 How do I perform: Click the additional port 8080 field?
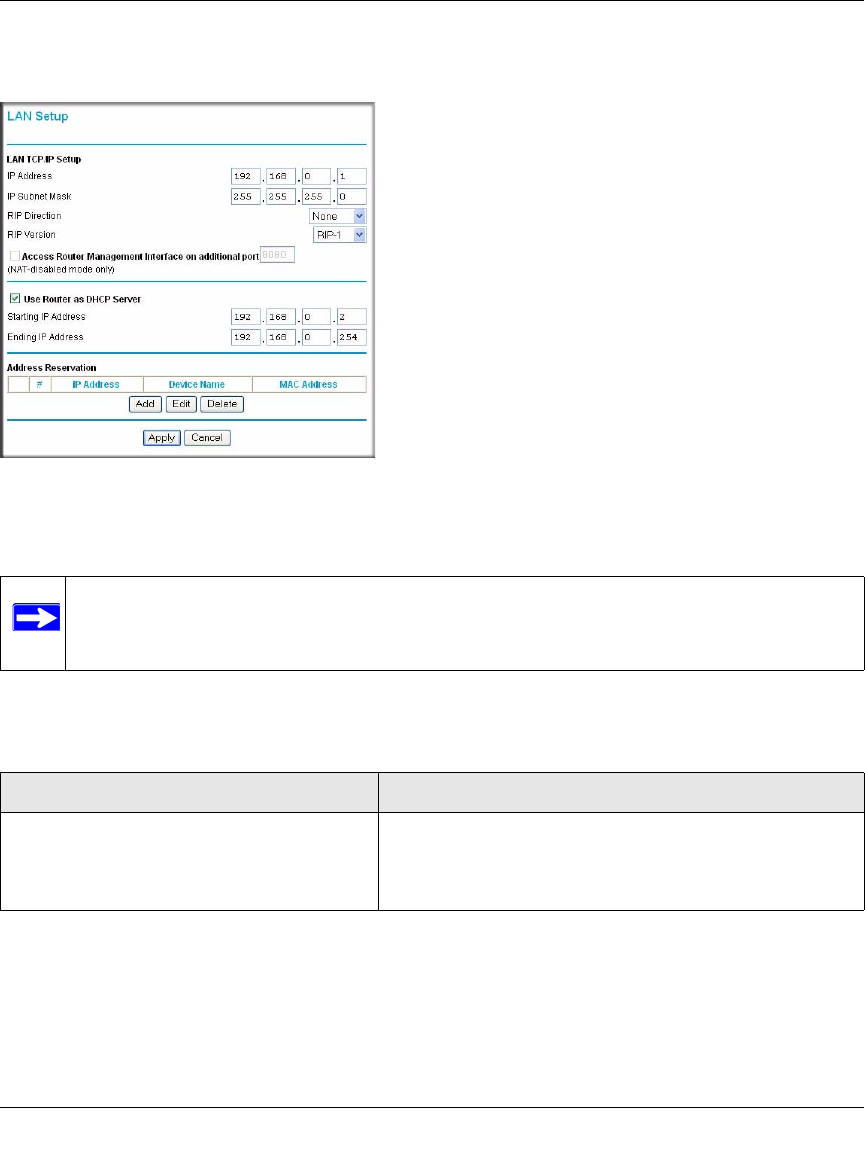pyautogui.click(x=278, y=255)
